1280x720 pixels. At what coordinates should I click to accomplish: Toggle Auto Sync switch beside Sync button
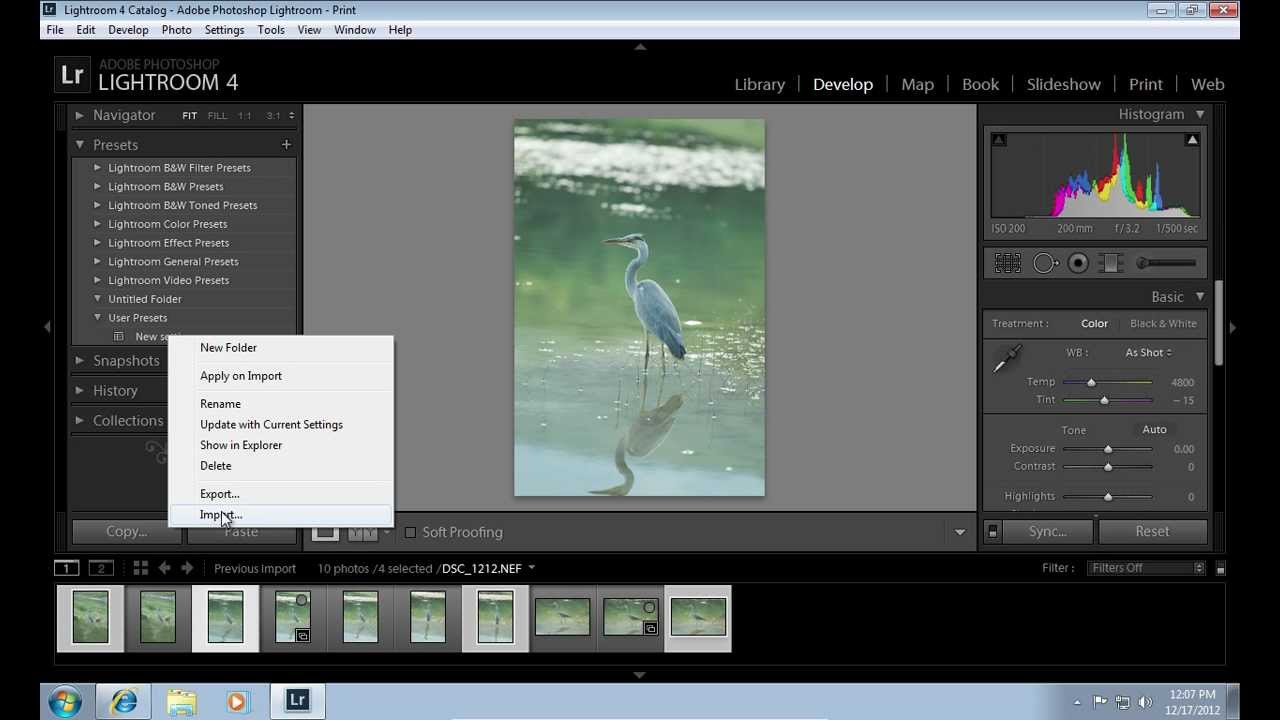(992, 532)
